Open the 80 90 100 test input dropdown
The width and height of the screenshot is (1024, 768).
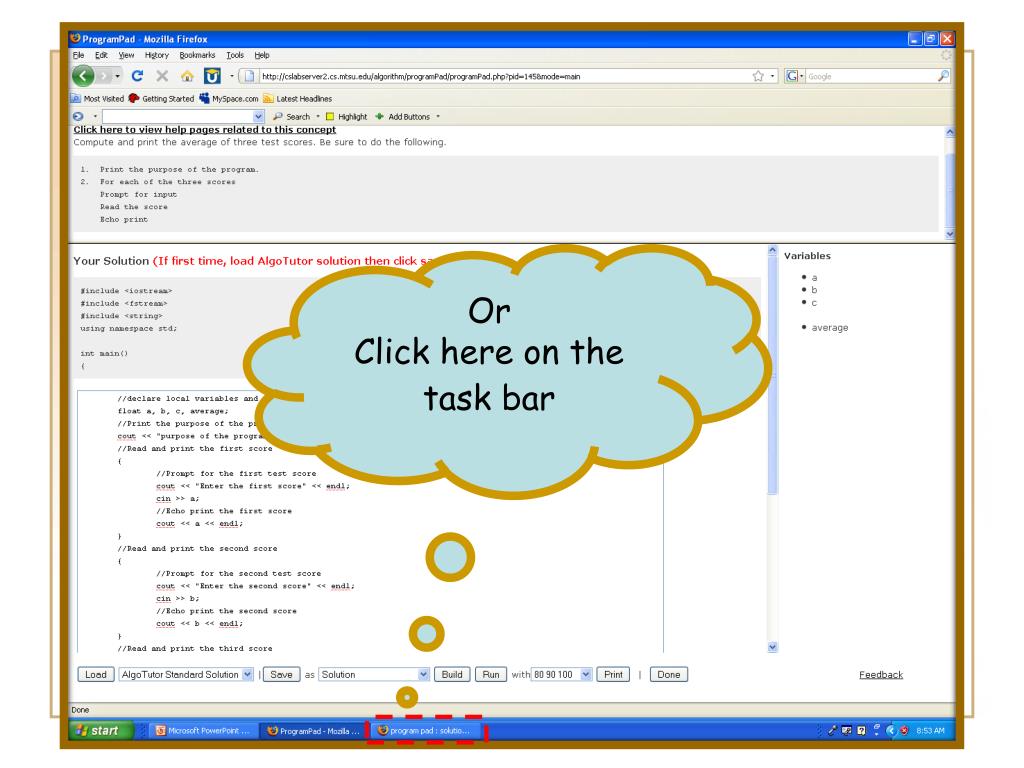[x=562, y=675]
